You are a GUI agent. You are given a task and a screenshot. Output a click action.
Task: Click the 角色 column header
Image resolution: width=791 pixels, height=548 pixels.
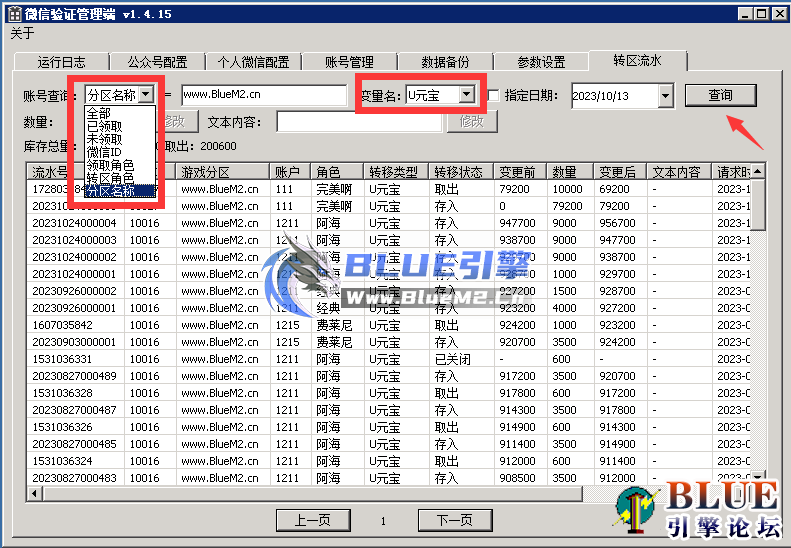tap(337, 172)
